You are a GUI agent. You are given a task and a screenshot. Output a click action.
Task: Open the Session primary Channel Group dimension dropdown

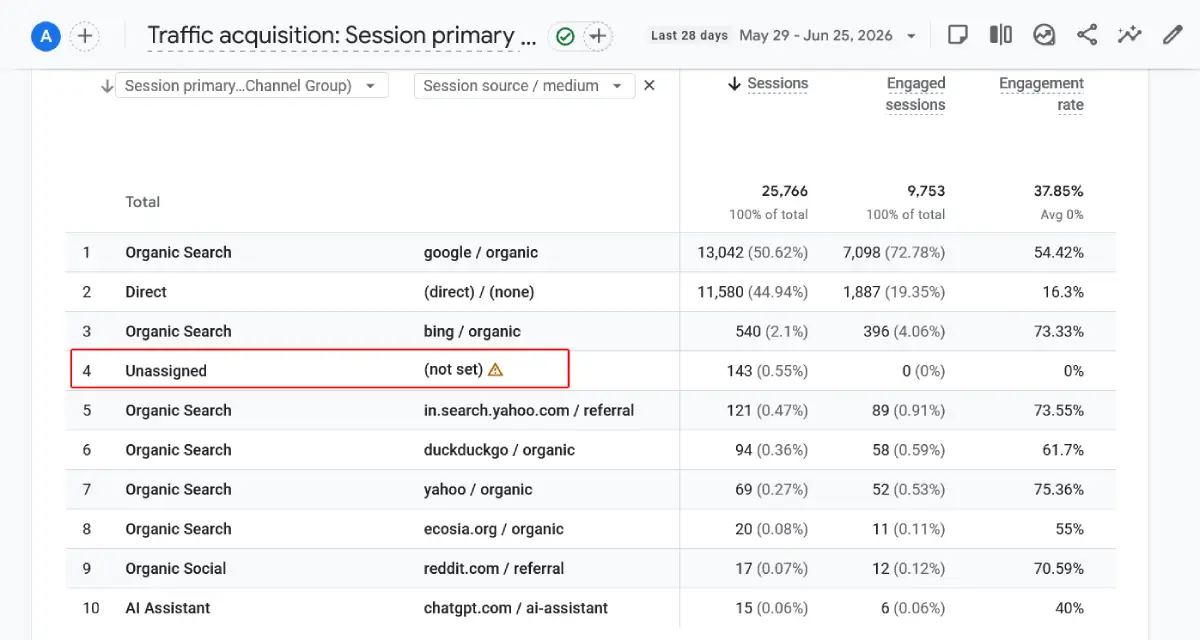[252, 86]
